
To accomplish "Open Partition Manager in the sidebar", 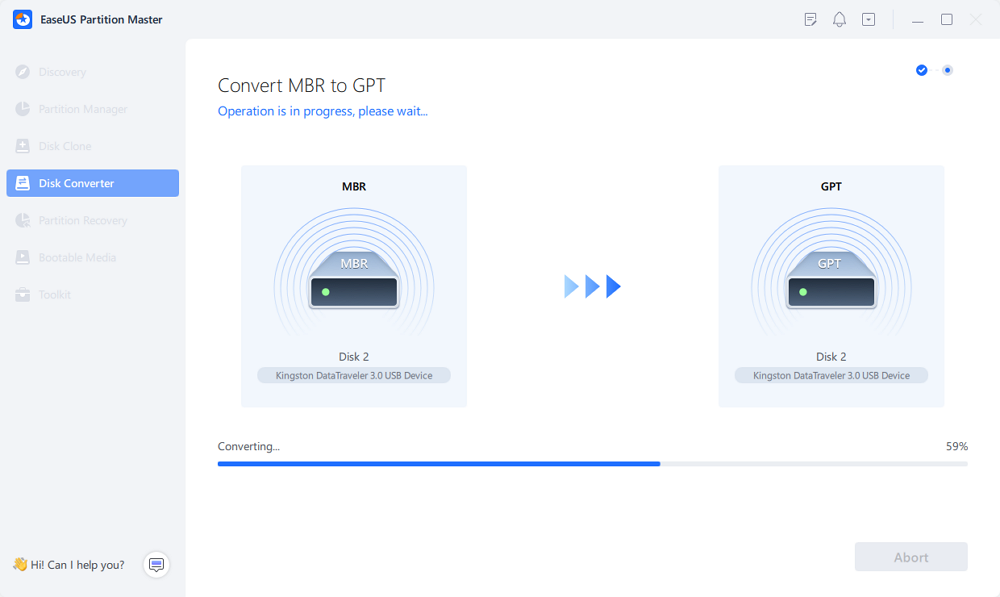I will 92,109.
